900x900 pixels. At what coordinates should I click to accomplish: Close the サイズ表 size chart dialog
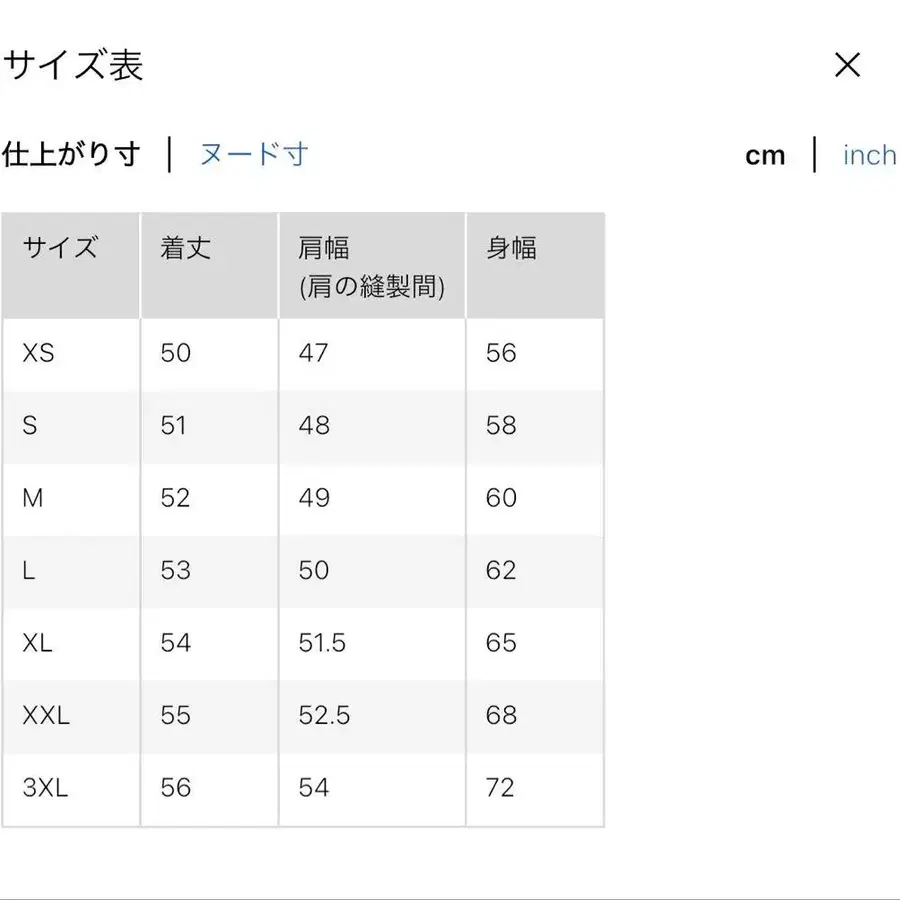848,65
